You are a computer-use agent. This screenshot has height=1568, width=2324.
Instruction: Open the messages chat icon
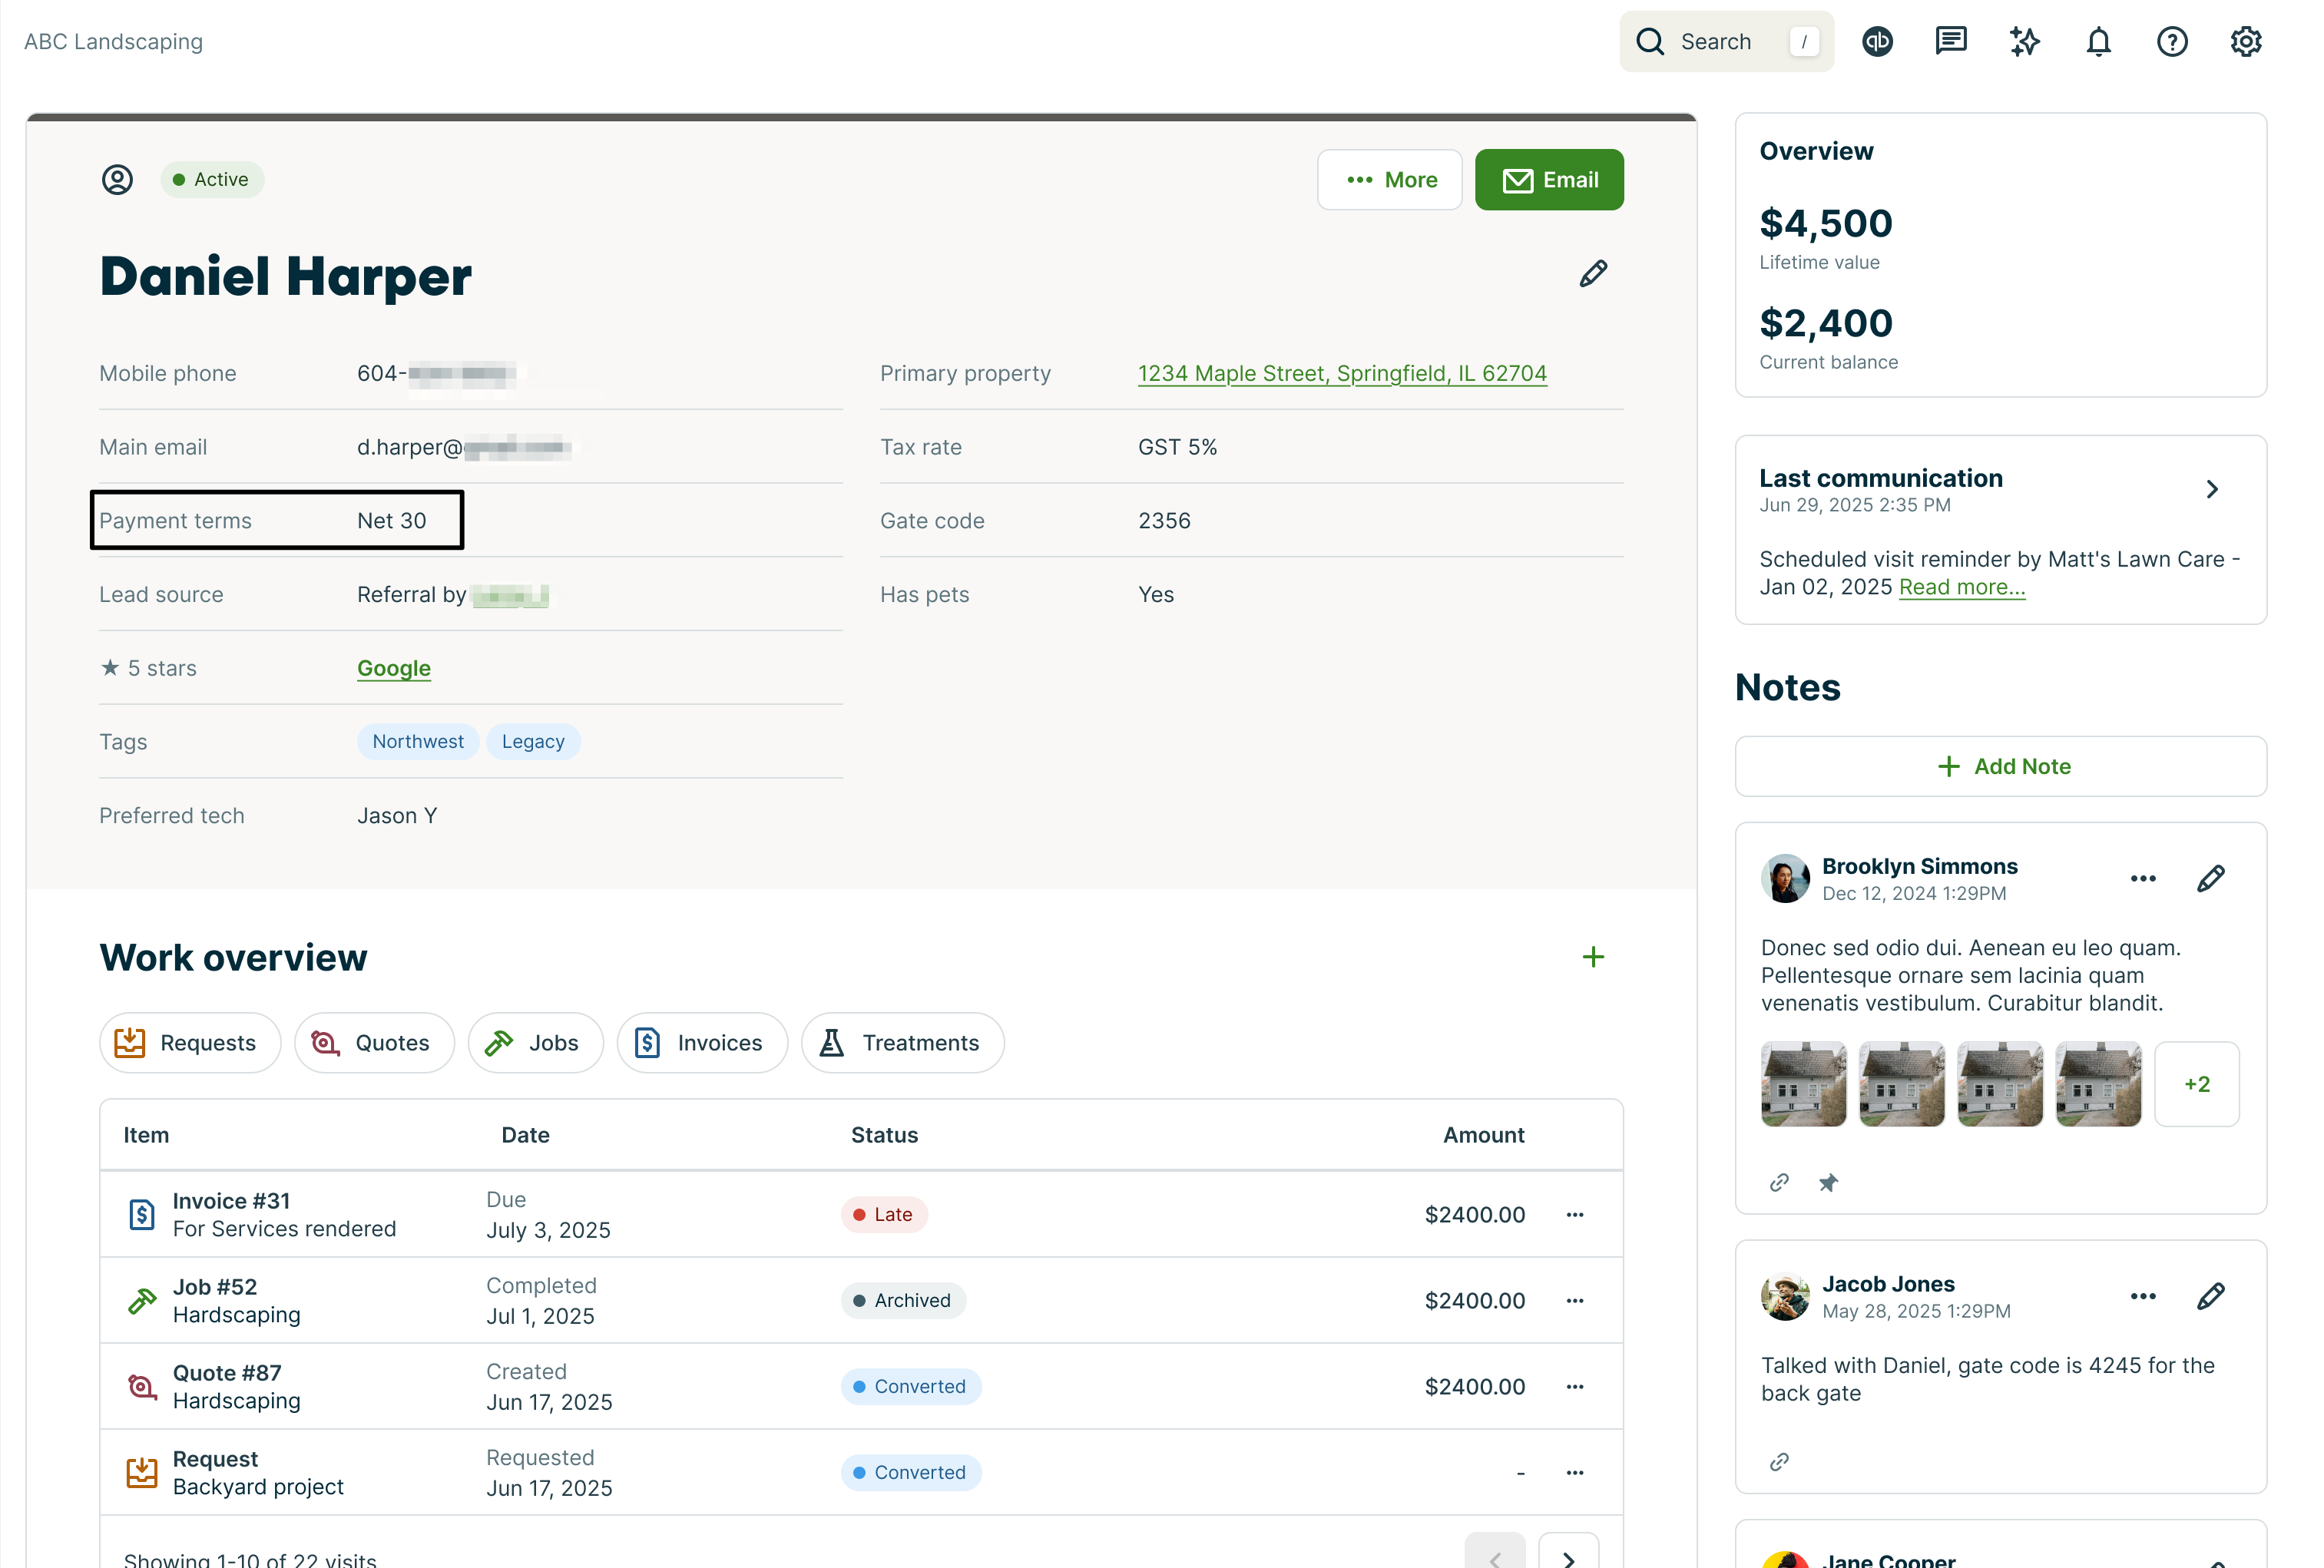1950,42
